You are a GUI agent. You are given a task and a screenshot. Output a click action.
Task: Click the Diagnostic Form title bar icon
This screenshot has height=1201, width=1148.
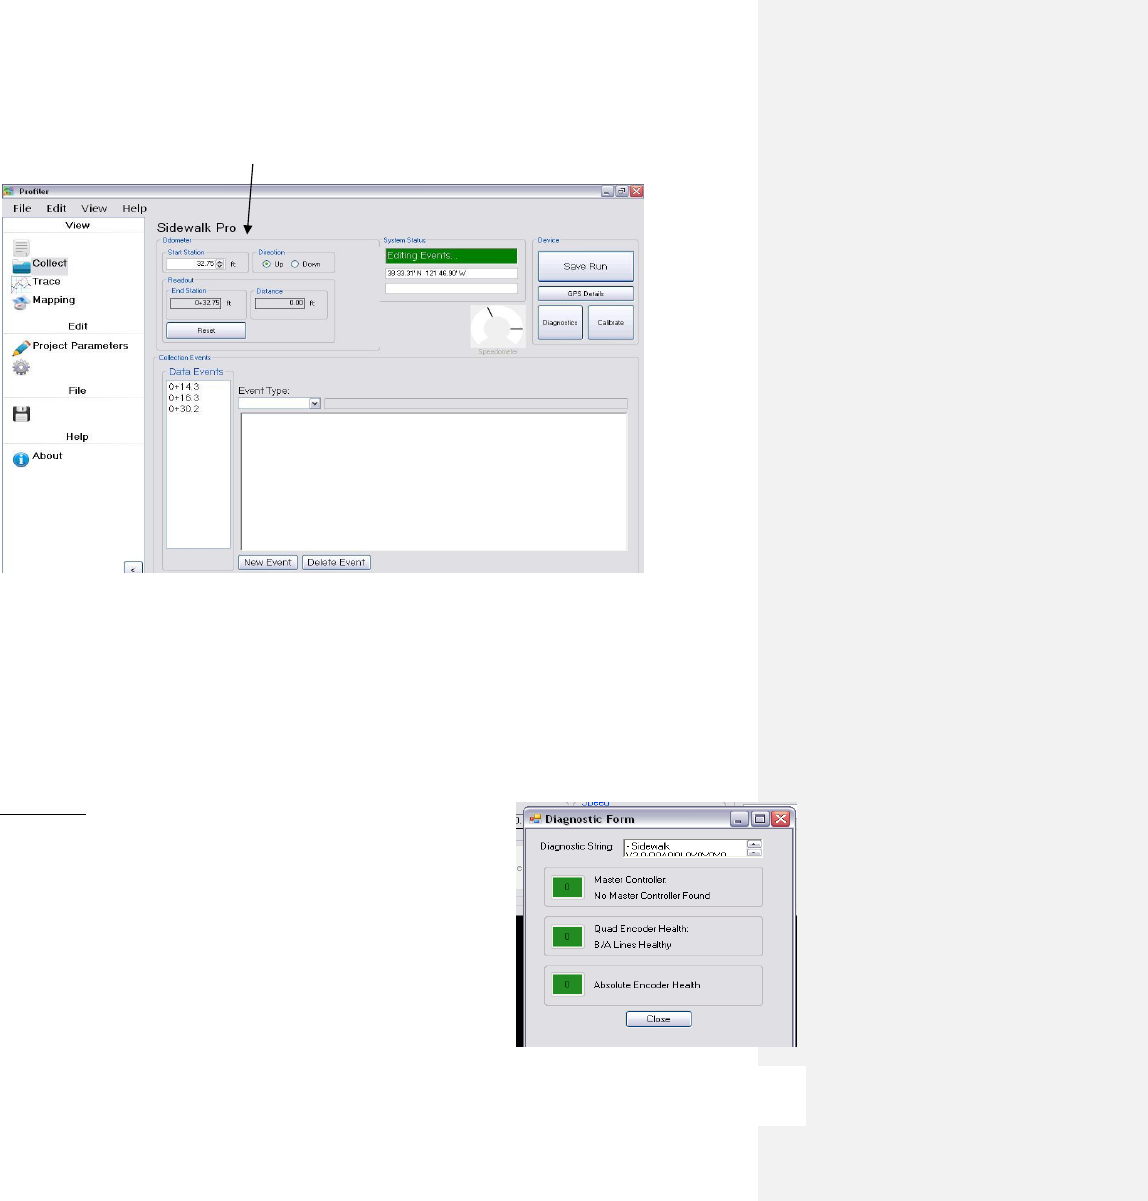click(x=535, y=818)
